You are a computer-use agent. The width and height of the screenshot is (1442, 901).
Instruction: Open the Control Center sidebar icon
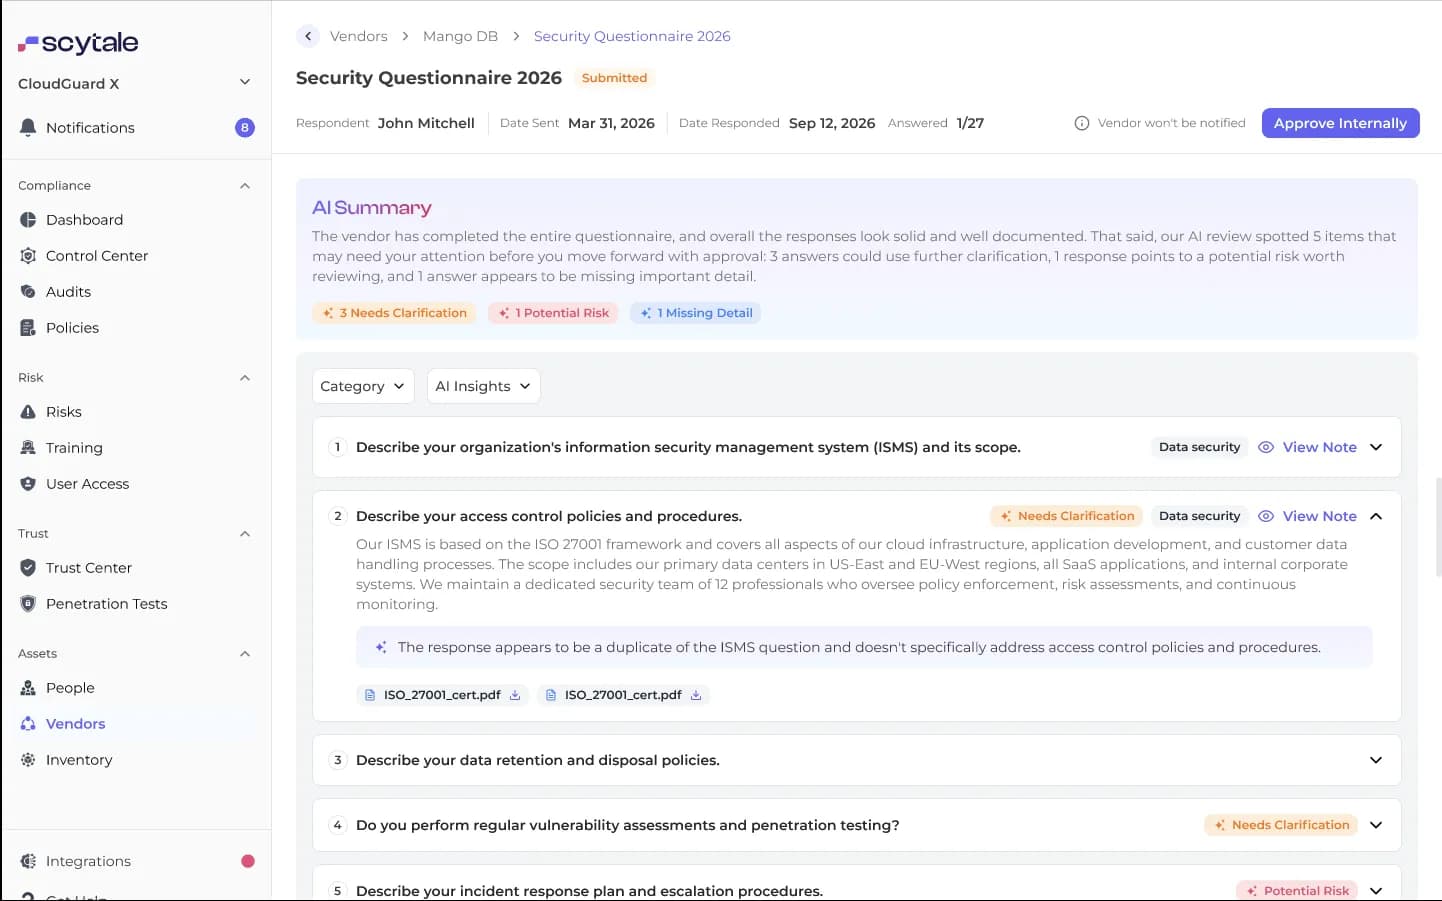point(28,256)
